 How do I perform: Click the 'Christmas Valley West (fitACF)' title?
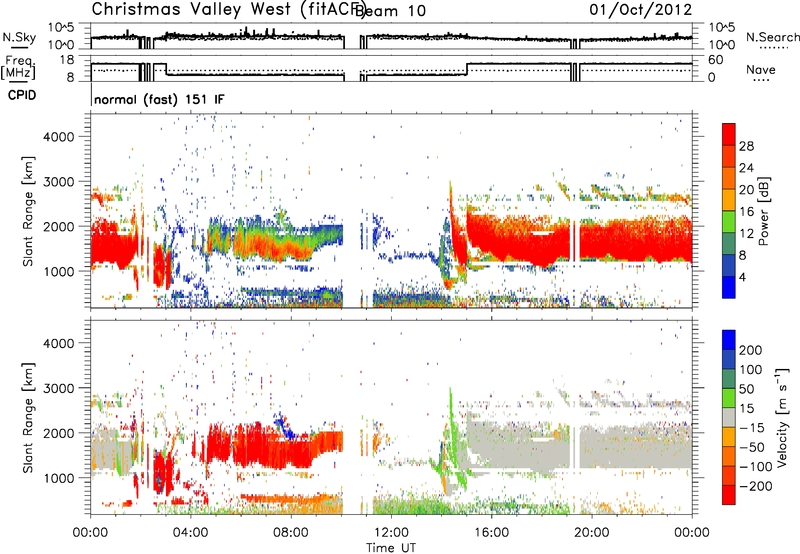coord(228,10)
